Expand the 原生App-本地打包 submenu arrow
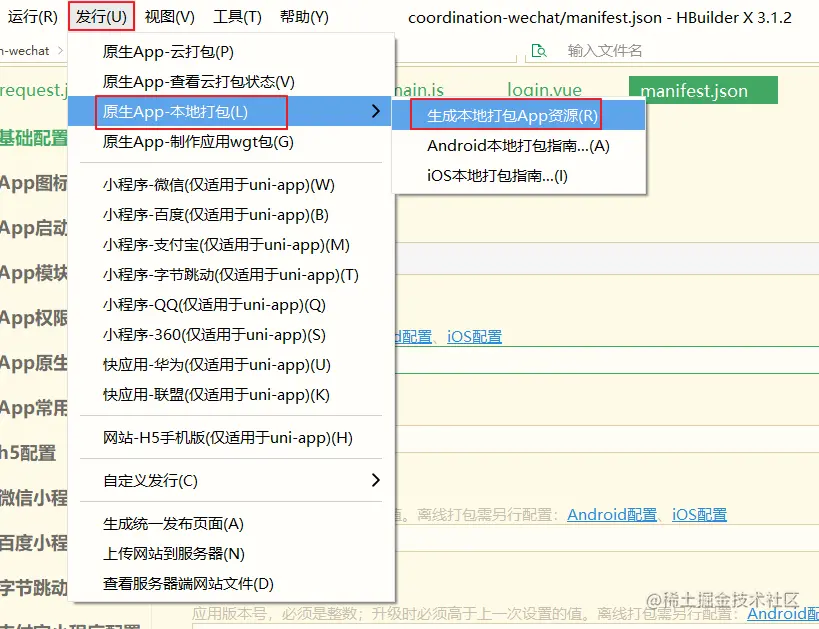Image resolution: width=819 pixels, height=629 pixels. pyautogui.click(x=375, y=111)
